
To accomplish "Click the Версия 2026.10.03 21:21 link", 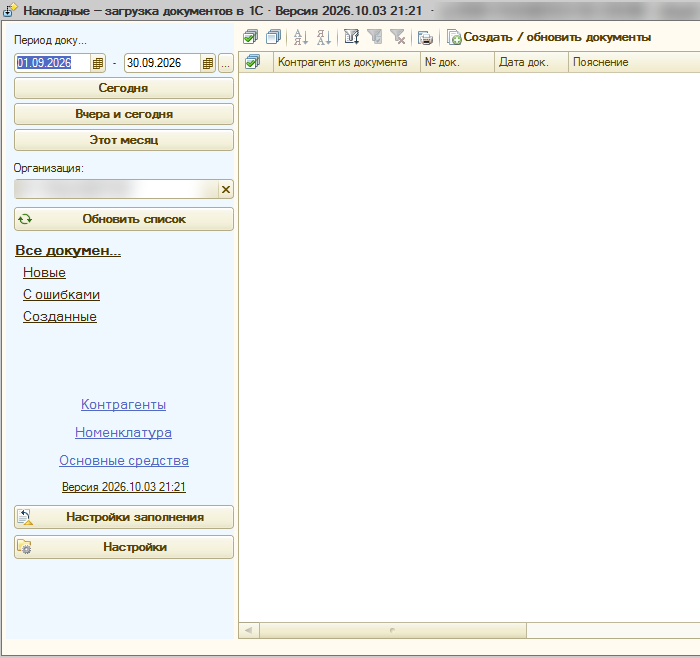I will click(x=124, y=487).
